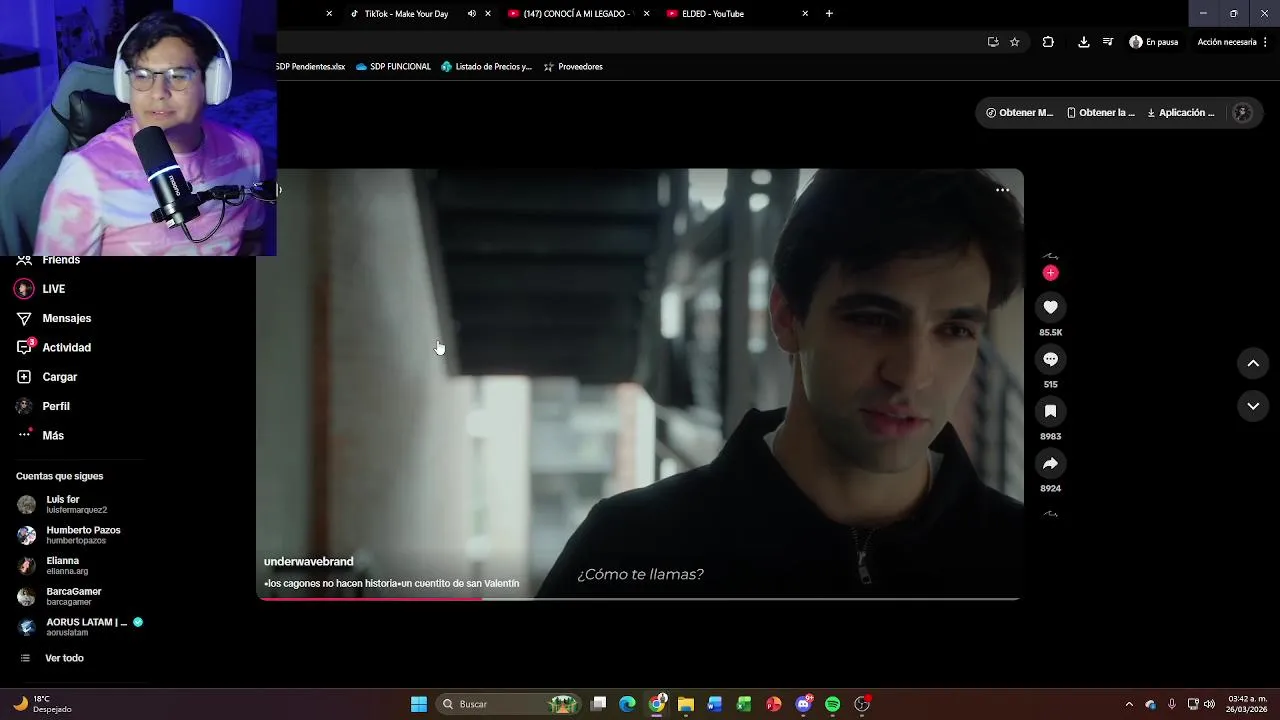Open Humberto Pazos followed account
The width and height of the screenshot is (1280, 720).
click(x=69, y=535)
